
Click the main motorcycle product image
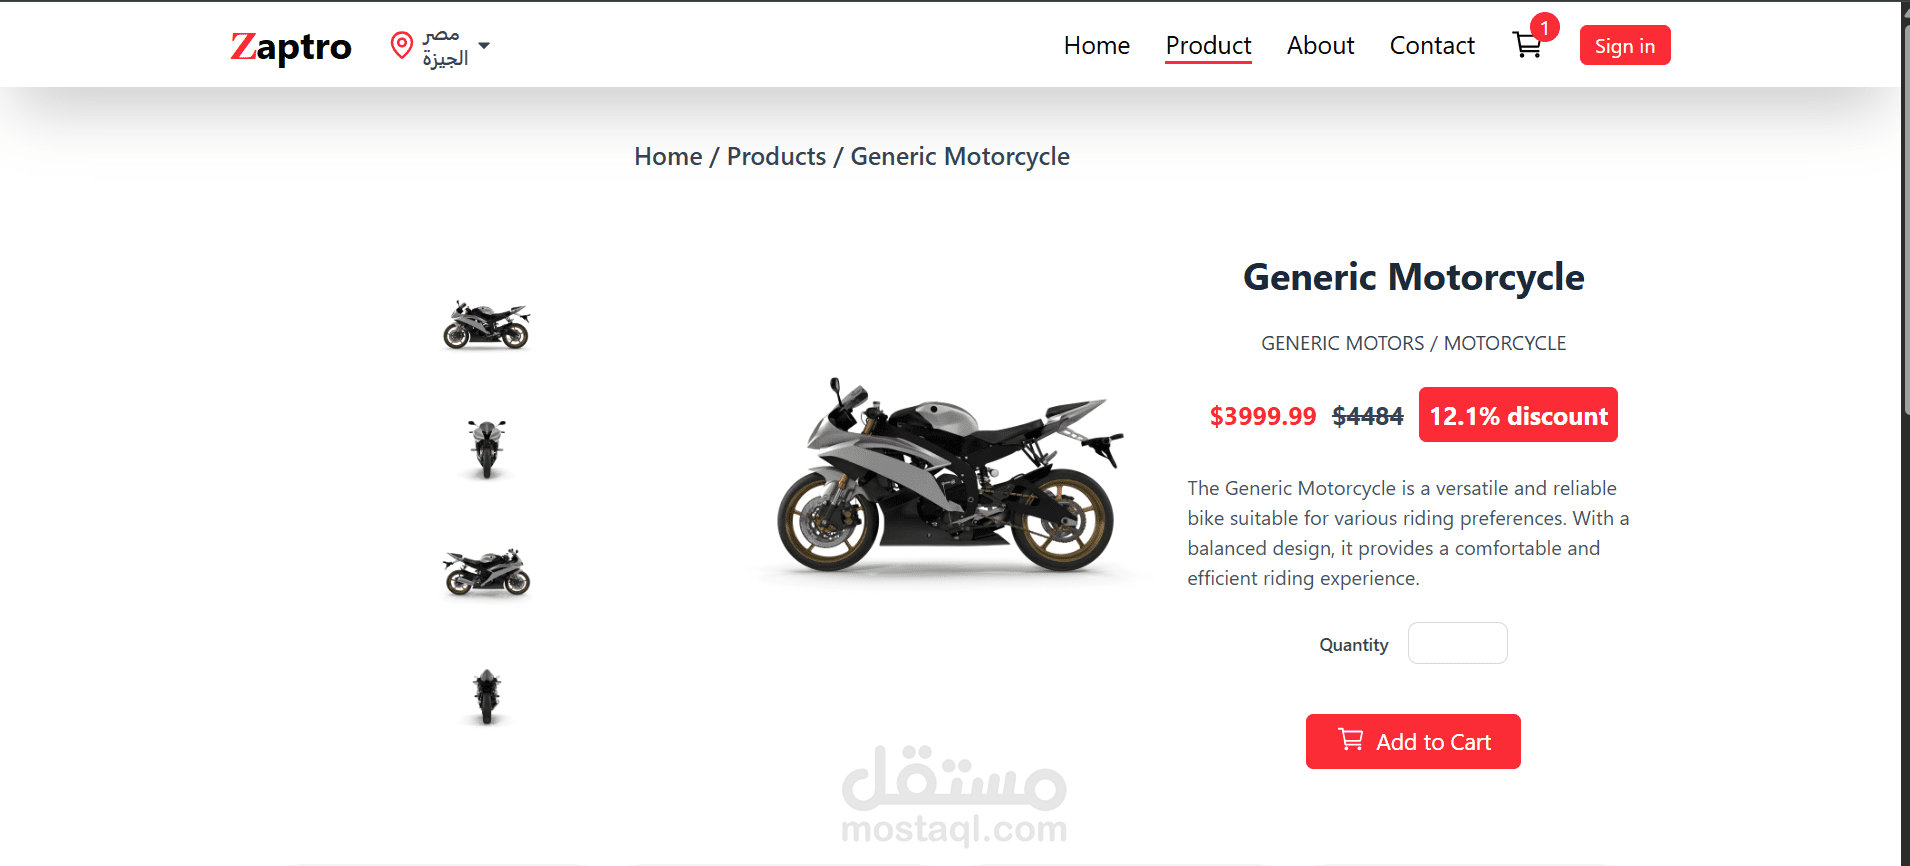[950, 476]
